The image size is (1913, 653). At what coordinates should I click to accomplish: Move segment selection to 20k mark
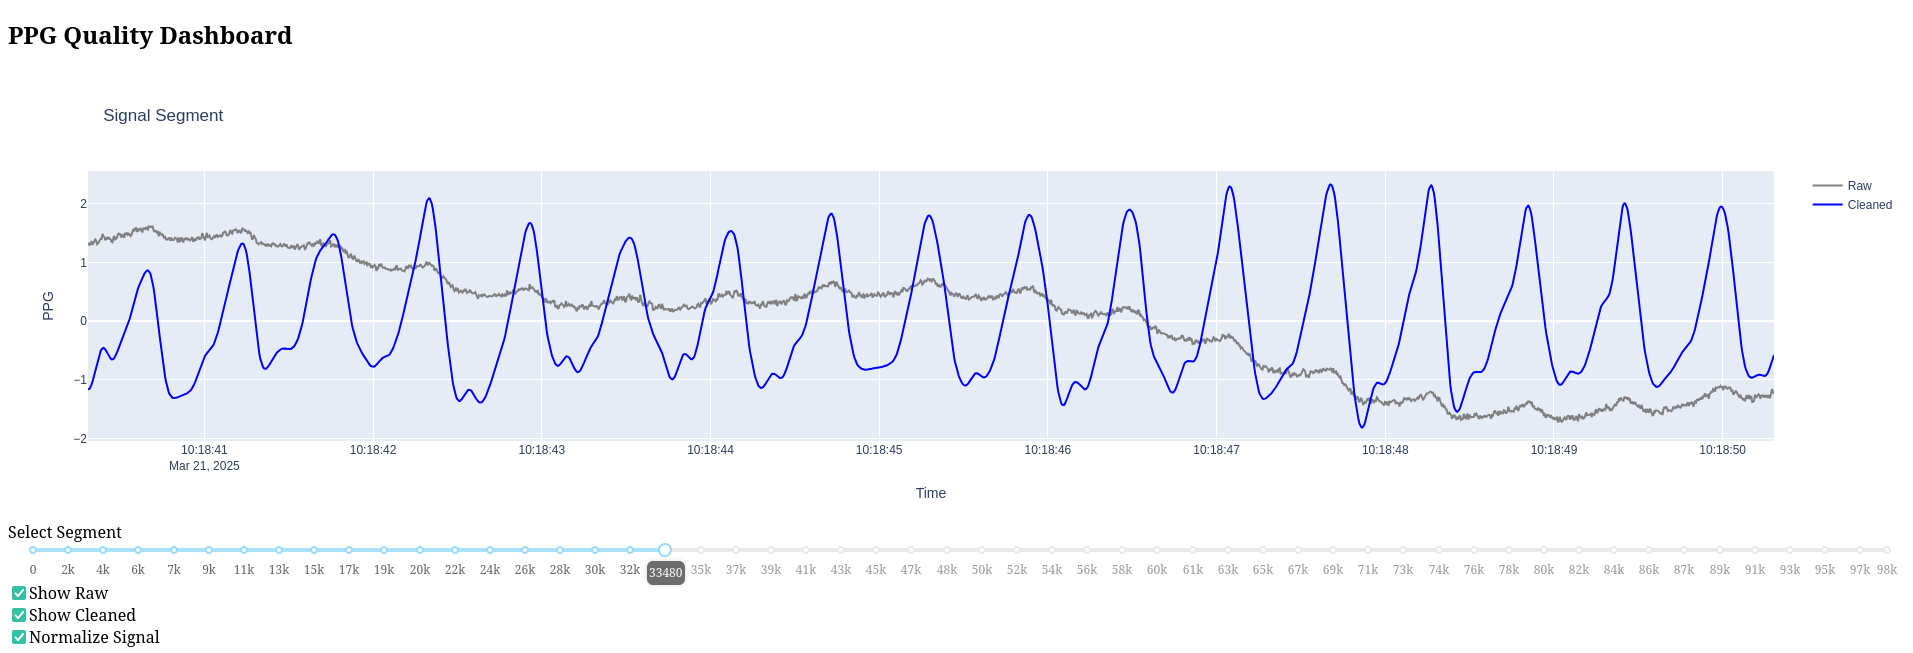click(420, 550)
